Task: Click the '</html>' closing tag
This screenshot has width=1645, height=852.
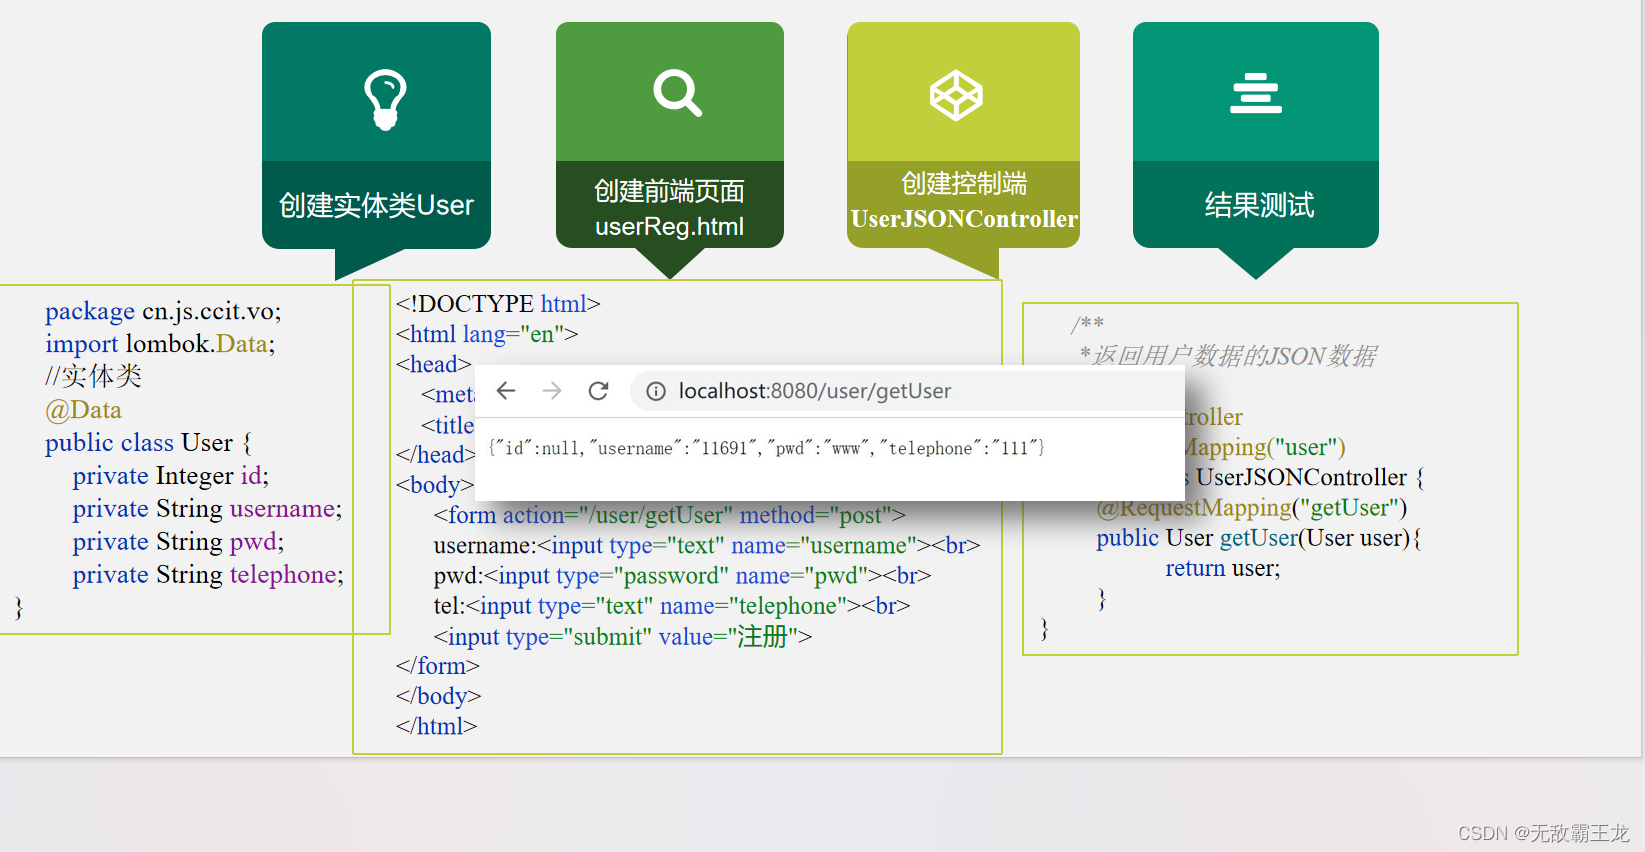Action: coord(436,726)
